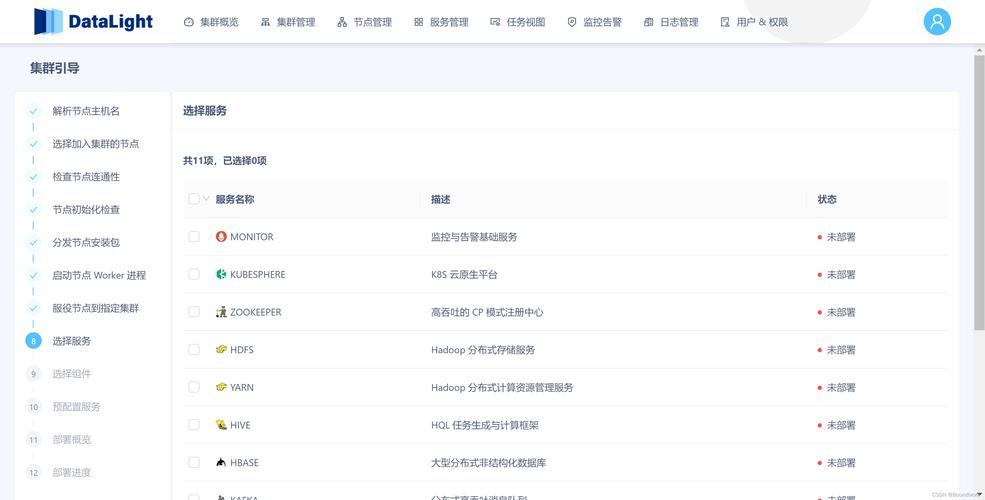Viewport: 985px width, 500px height.
Task: Check the HBASE service checkbox
Action: pyautogui.click(x=194, y=462)
